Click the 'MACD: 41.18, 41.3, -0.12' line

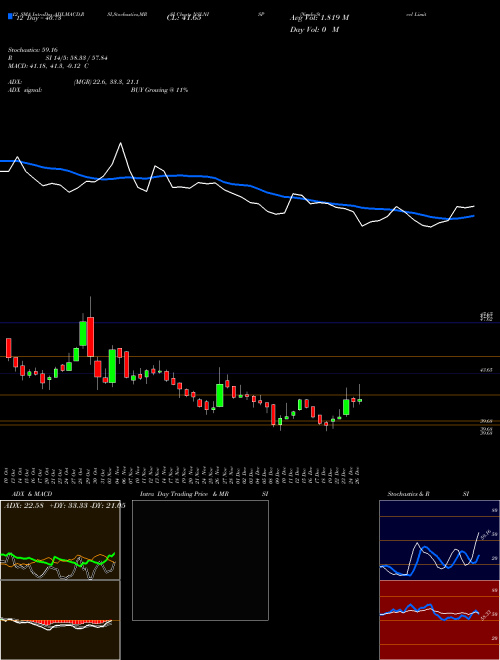[48, 66]
